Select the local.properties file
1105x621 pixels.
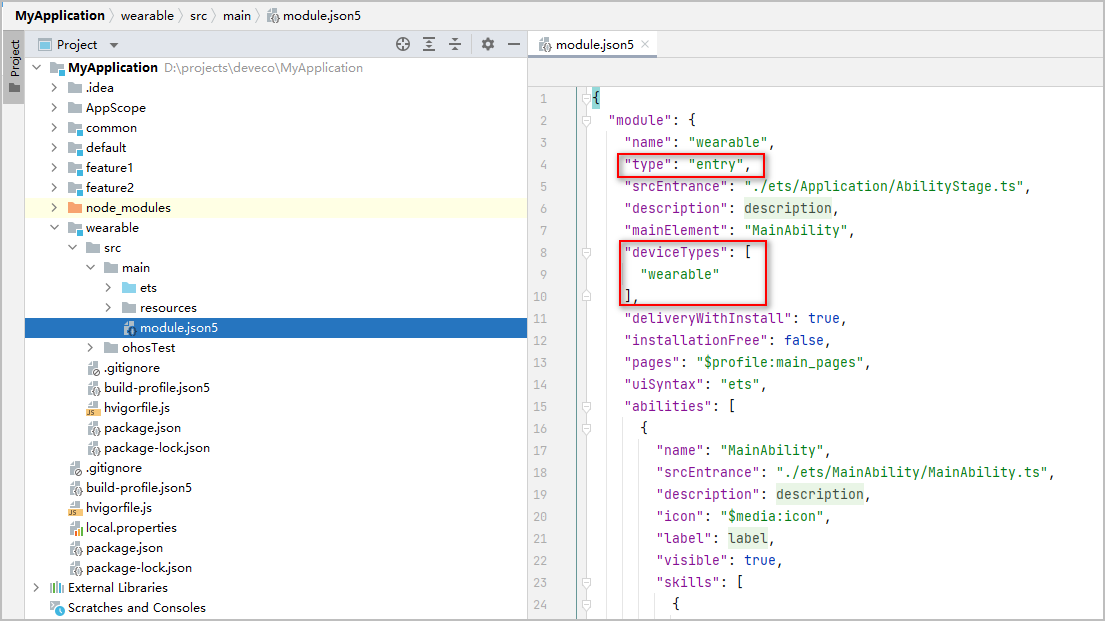(131, 527)
